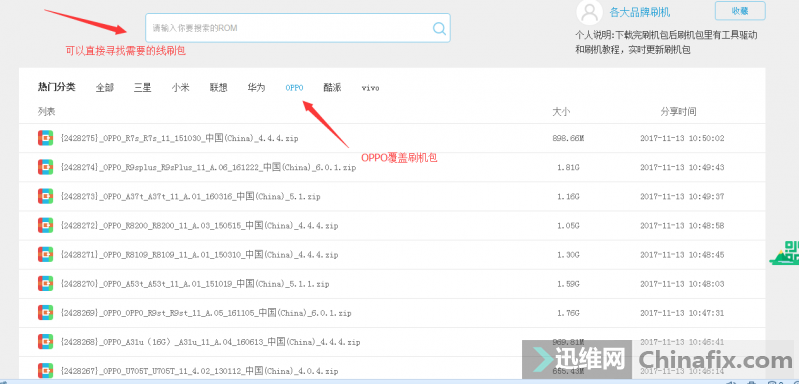This screenshot has height=384, width=799.
Task: Click the file icon for R8109 zip
Action: [x=45, y=254]
